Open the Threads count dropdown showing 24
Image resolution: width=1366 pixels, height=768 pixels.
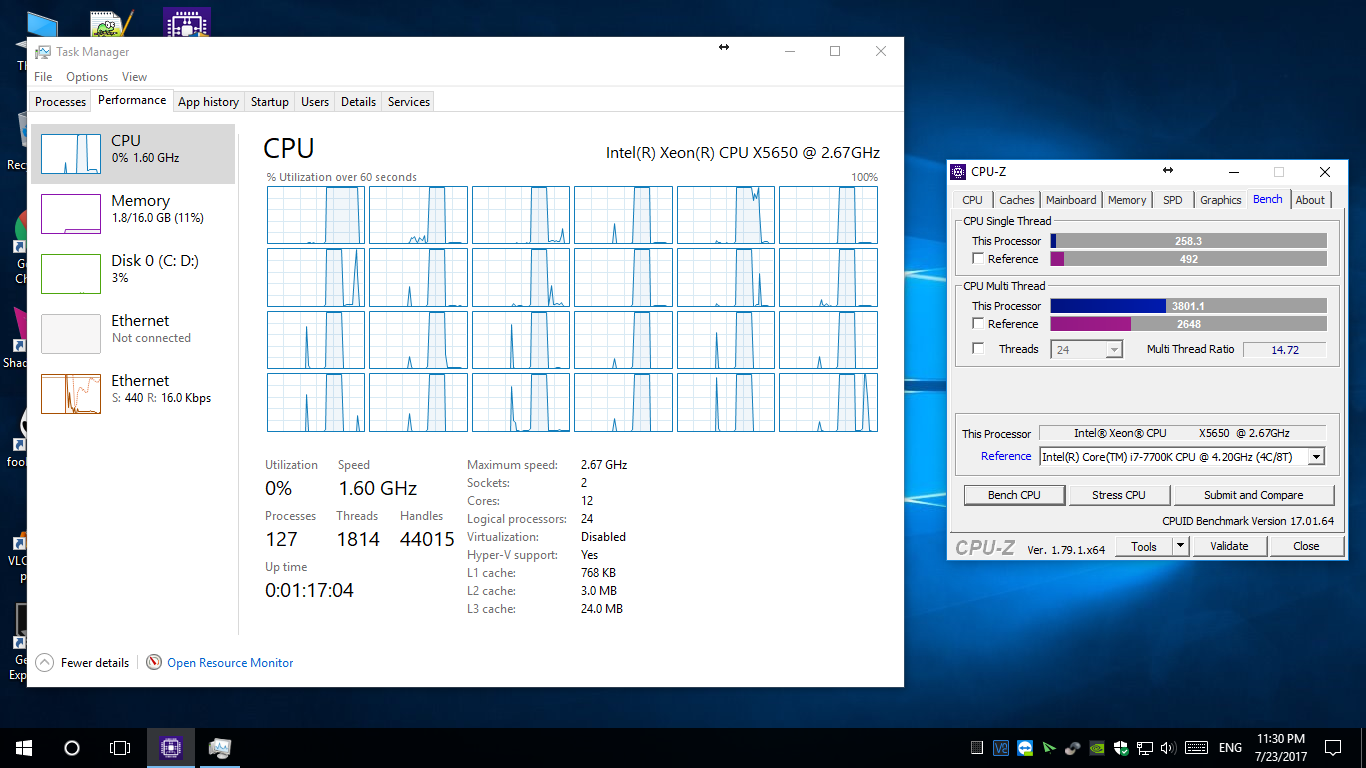(1087, 349)
